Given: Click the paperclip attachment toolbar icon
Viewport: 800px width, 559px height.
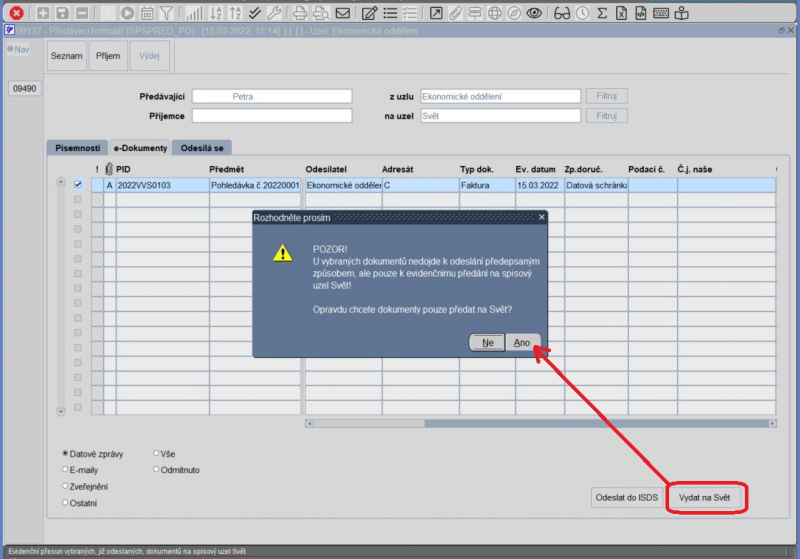Looking at the screenshot, I should pos(455,13).
